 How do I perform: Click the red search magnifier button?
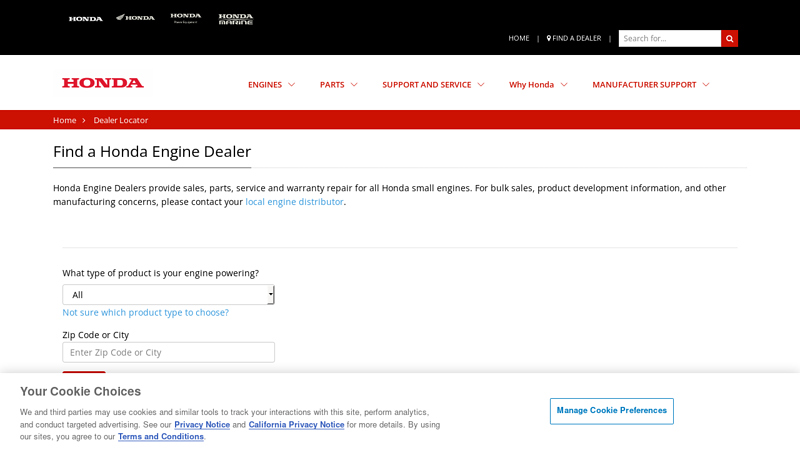[x=730, y=38]
